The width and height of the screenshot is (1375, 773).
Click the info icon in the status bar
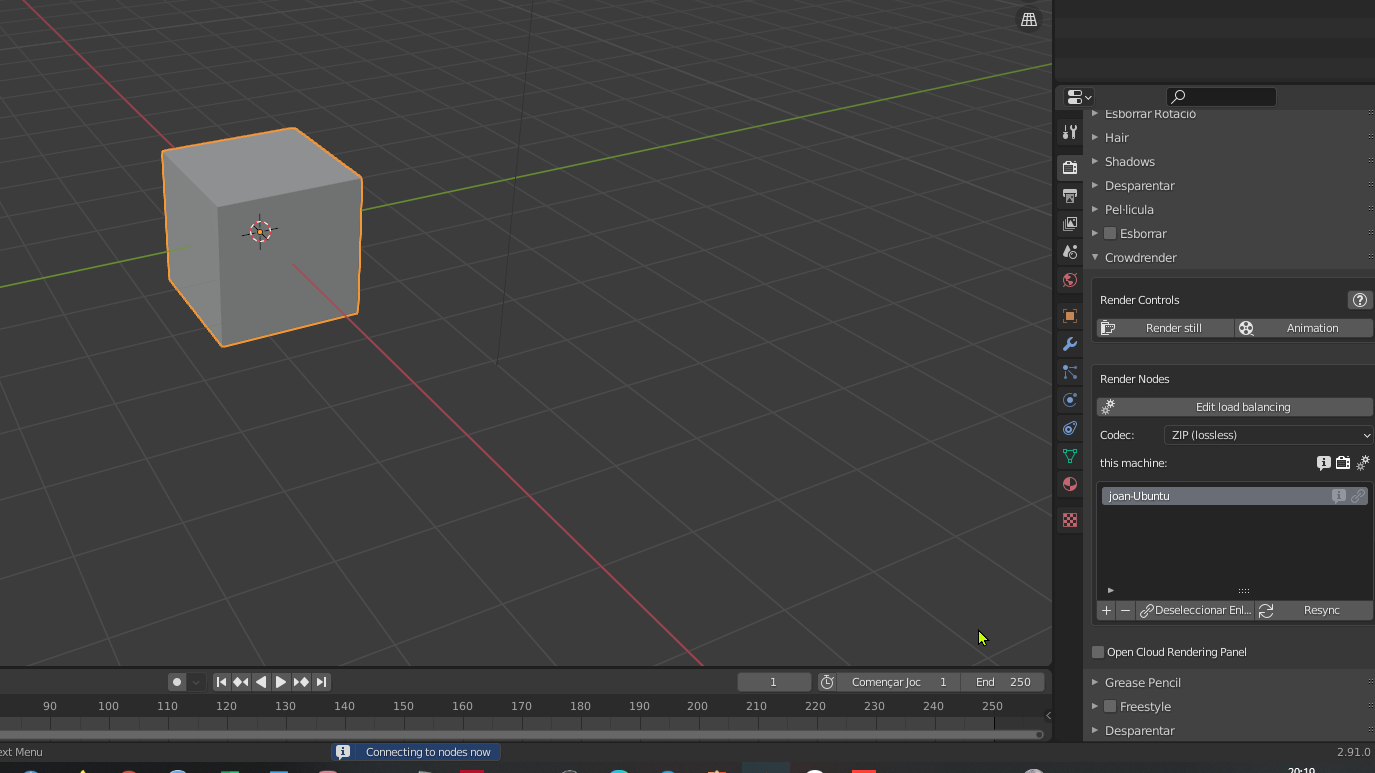click(x=343, y=752)
